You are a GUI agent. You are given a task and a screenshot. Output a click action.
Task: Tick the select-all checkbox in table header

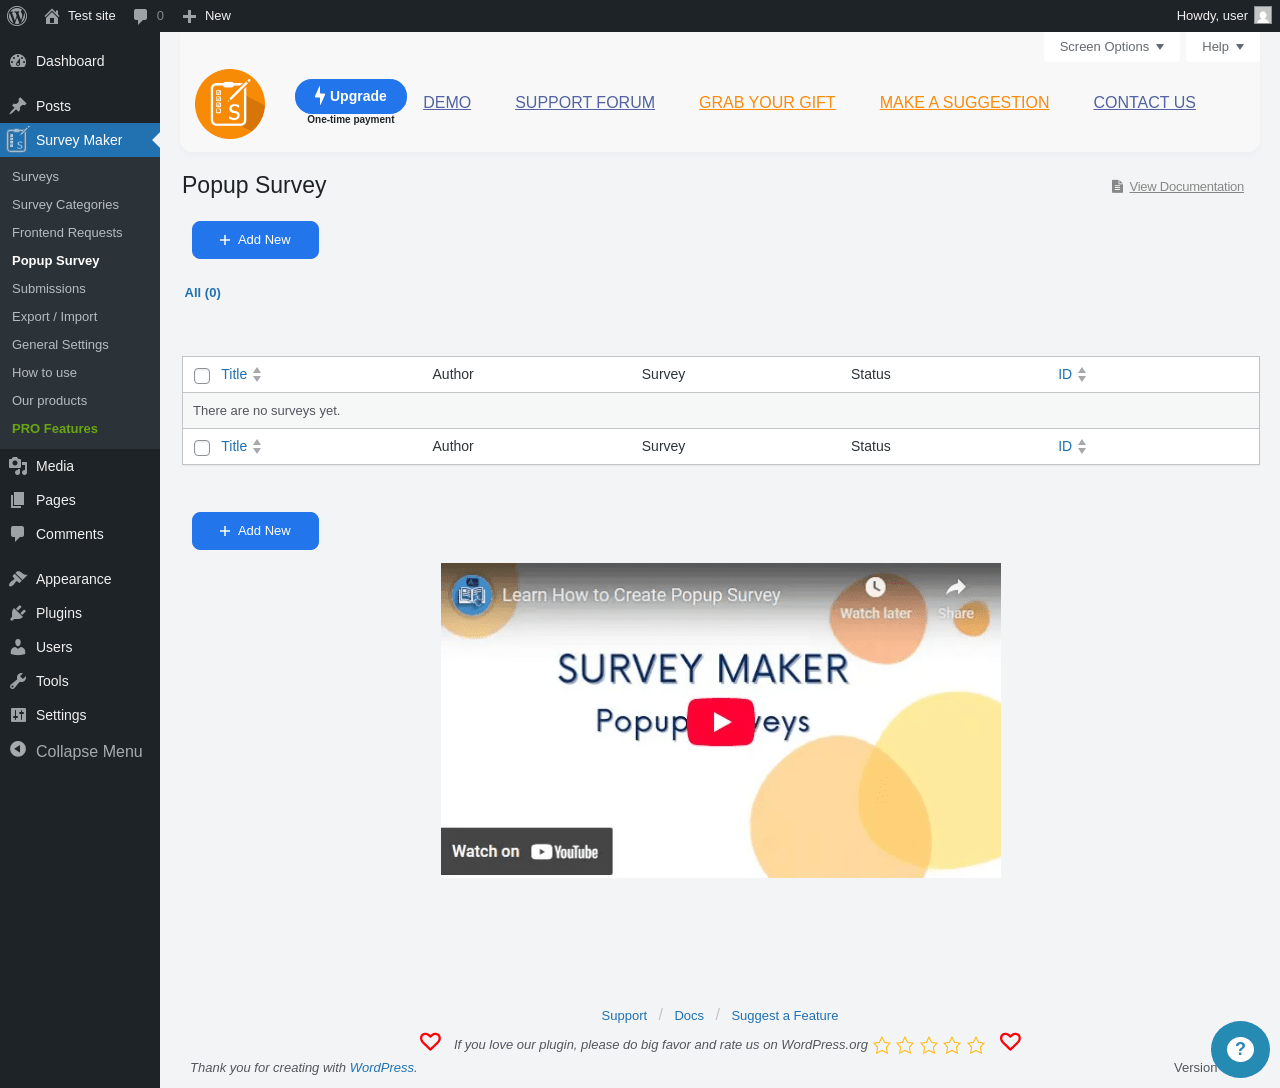coord(202,376)
